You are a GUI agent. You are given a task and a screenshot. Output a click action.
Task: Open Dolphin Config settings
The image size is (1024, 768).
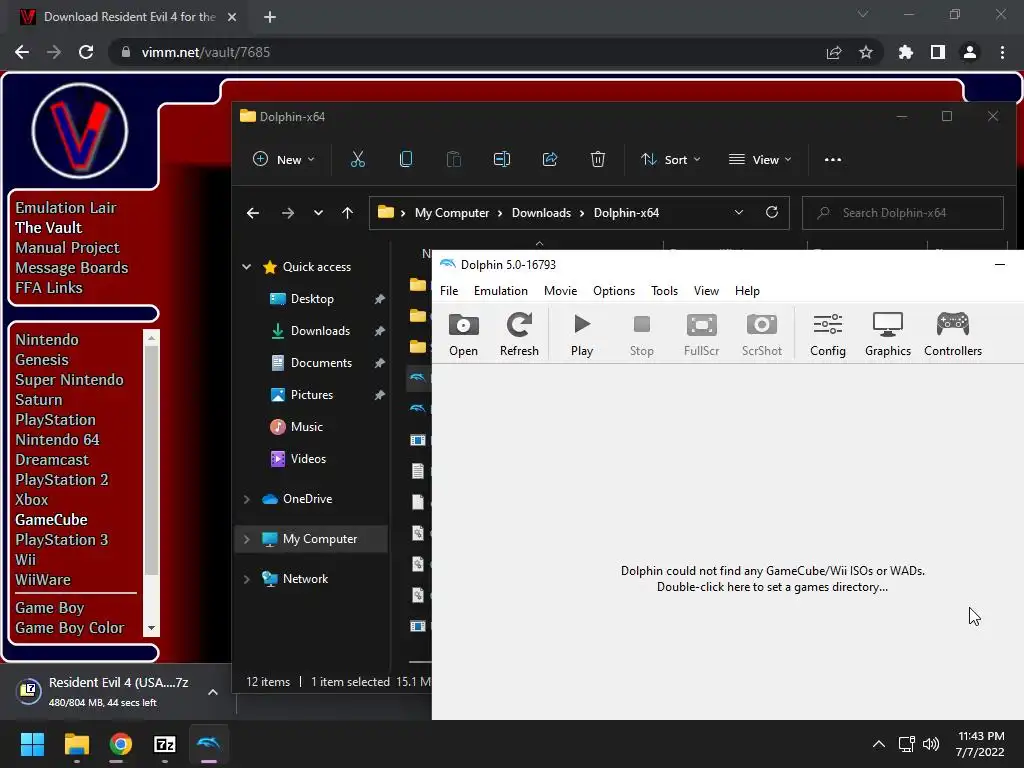click(x=827, y=334)
